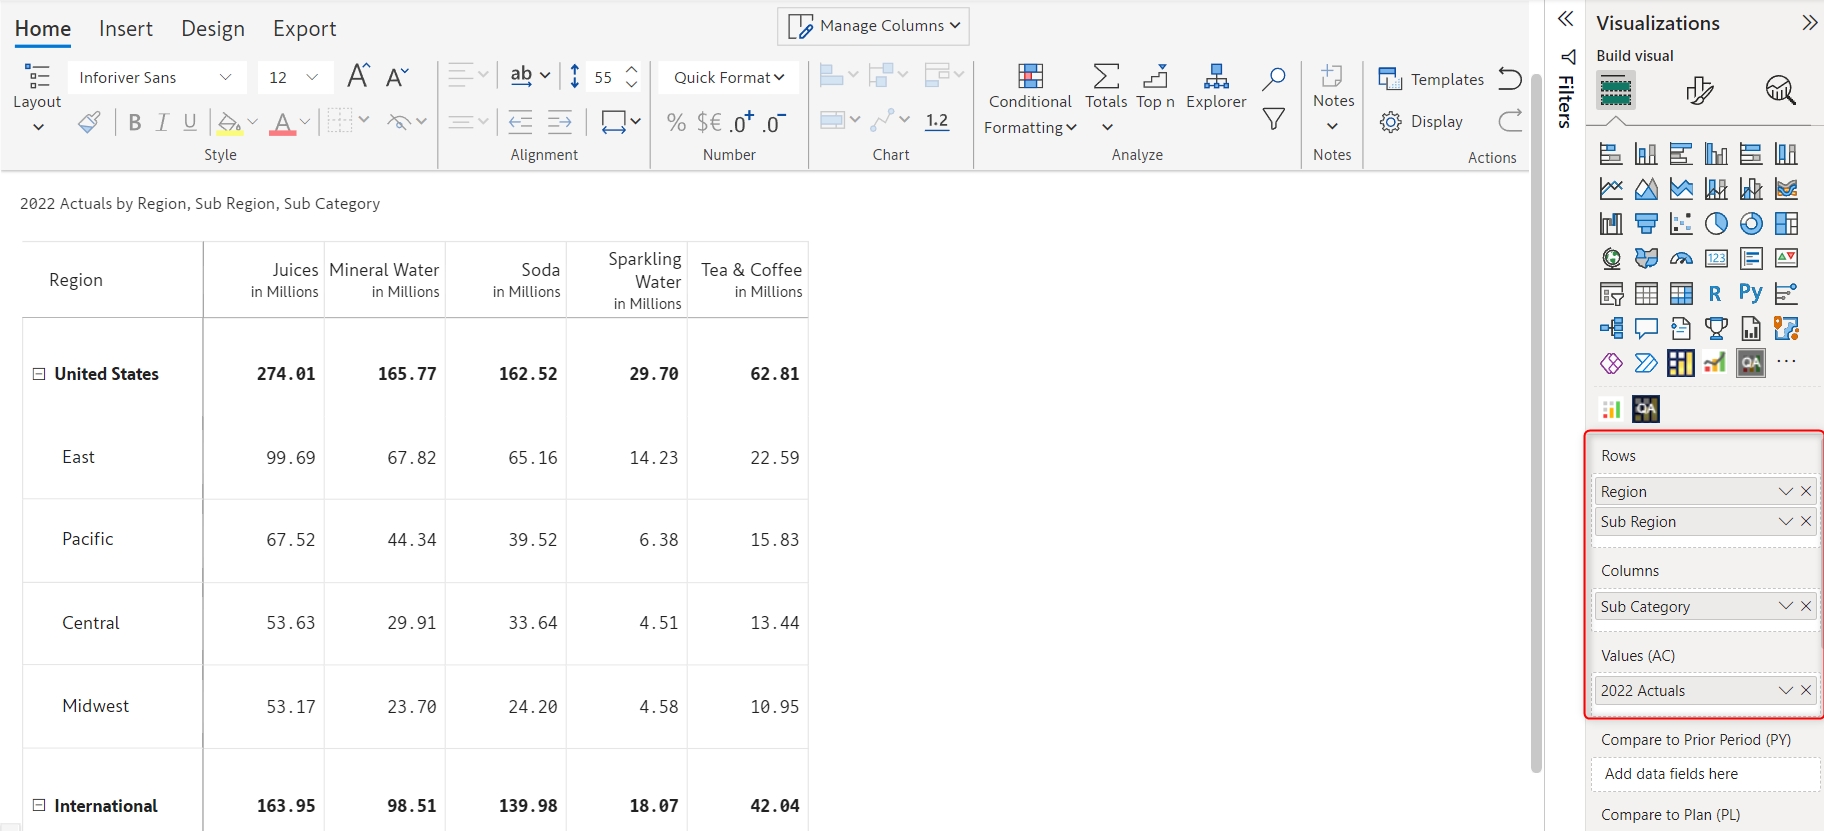1824x831 pixels.
Task: Open the Templates button
Action: (1431, 79)
